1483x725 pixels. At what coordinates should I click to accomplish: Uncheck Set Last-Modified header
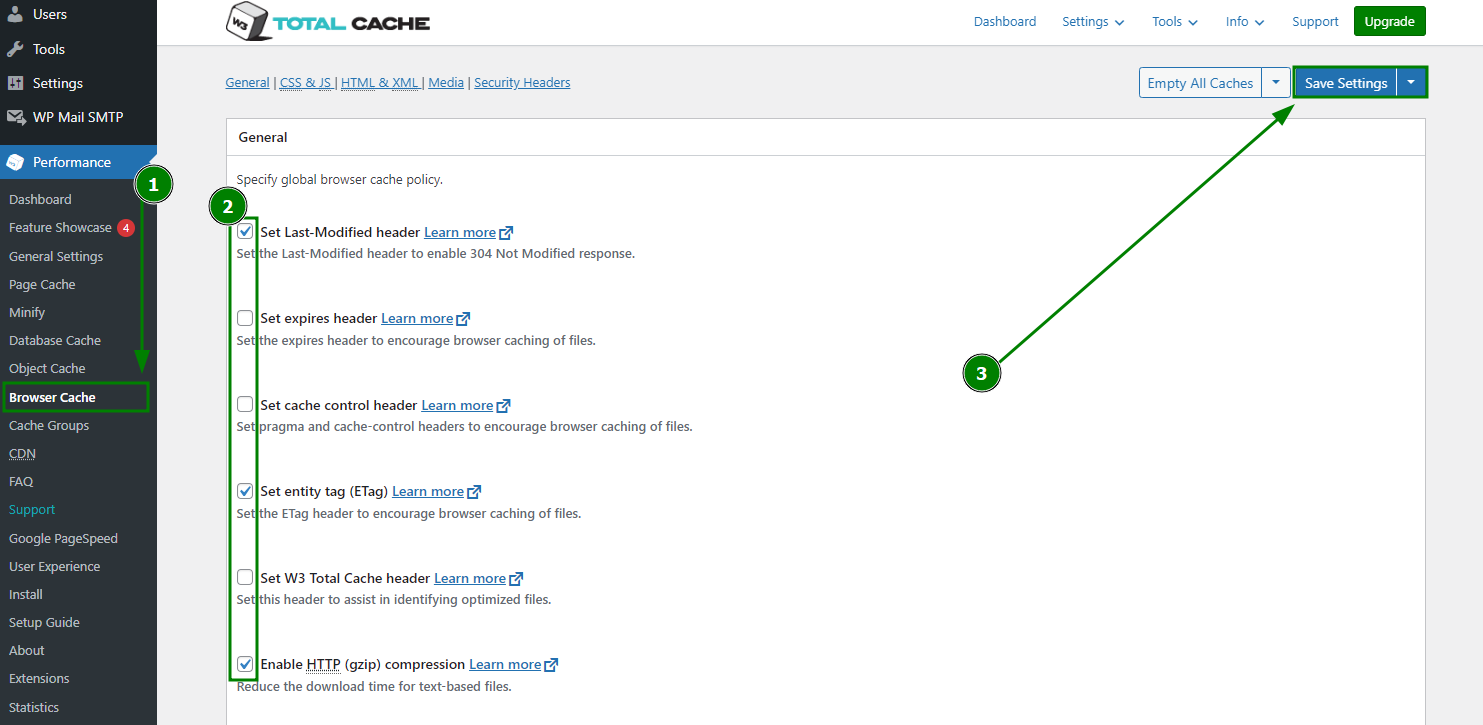[245, 231]
